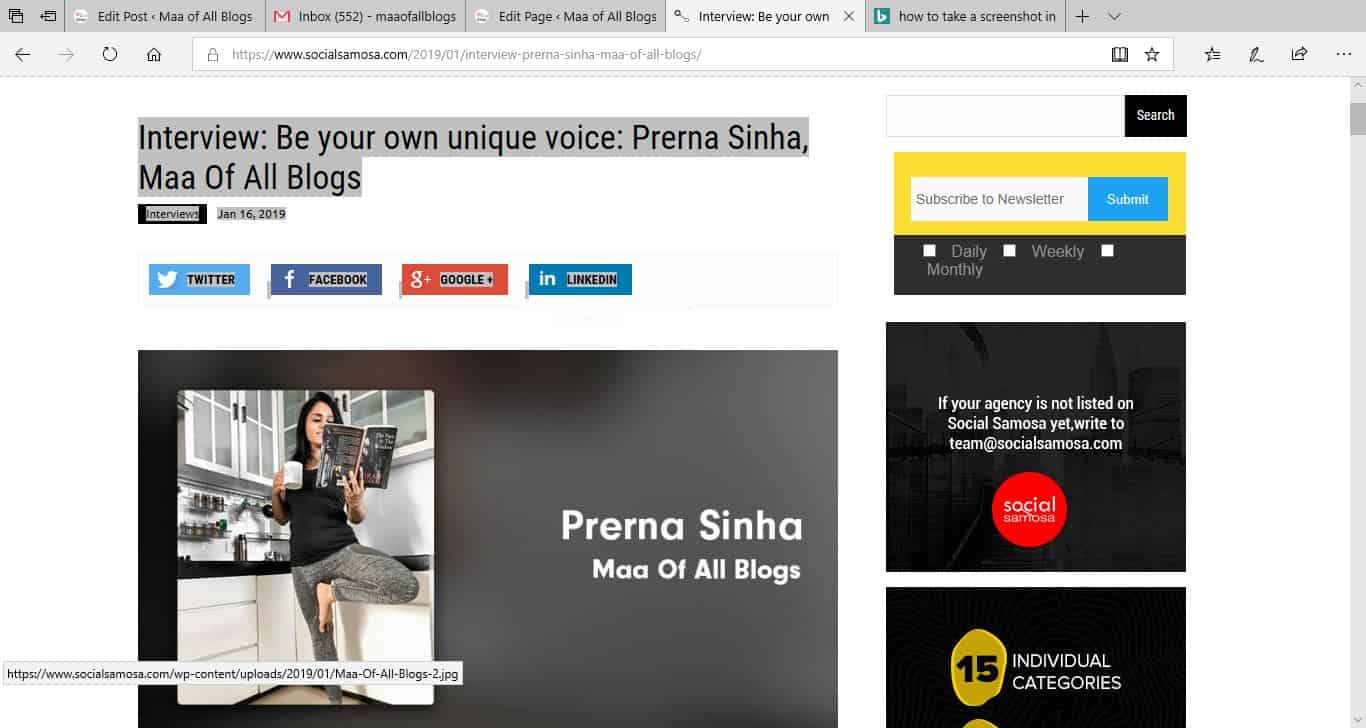
Task: Open the Favorites hub icon
Action: 1212,55
